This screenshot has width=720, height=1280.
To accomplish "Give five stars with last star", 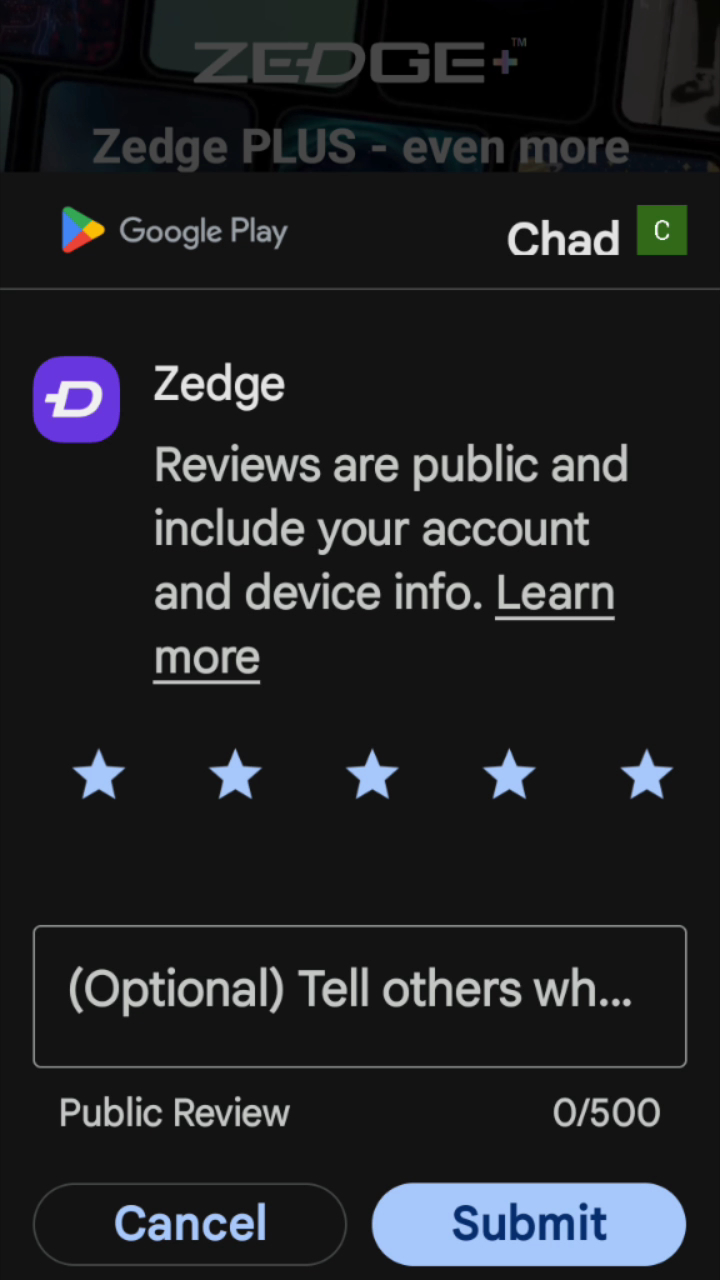I will point(646,776).
